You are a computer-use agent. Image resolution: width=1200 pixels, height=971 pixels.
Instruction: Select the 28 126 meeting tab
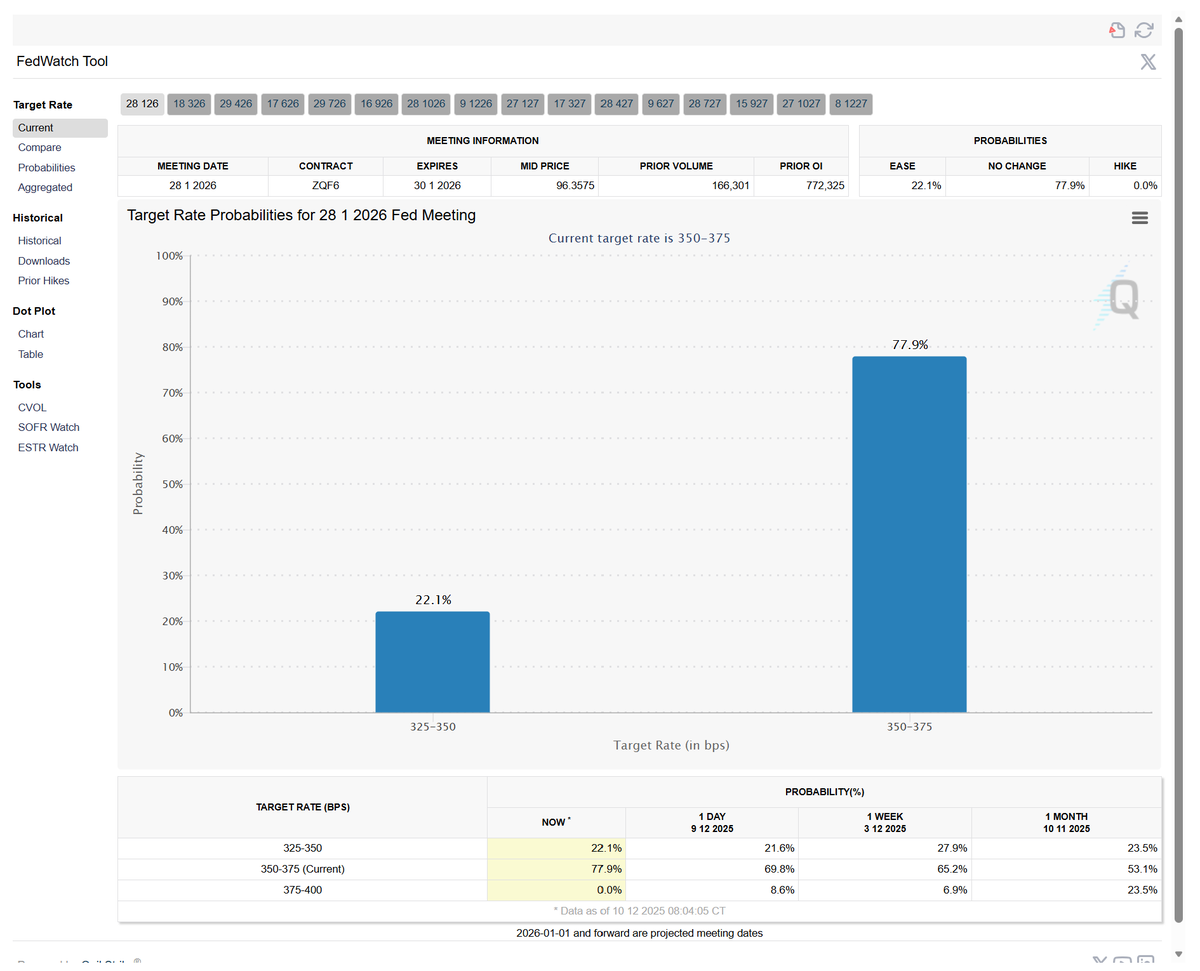coord(142,104)
